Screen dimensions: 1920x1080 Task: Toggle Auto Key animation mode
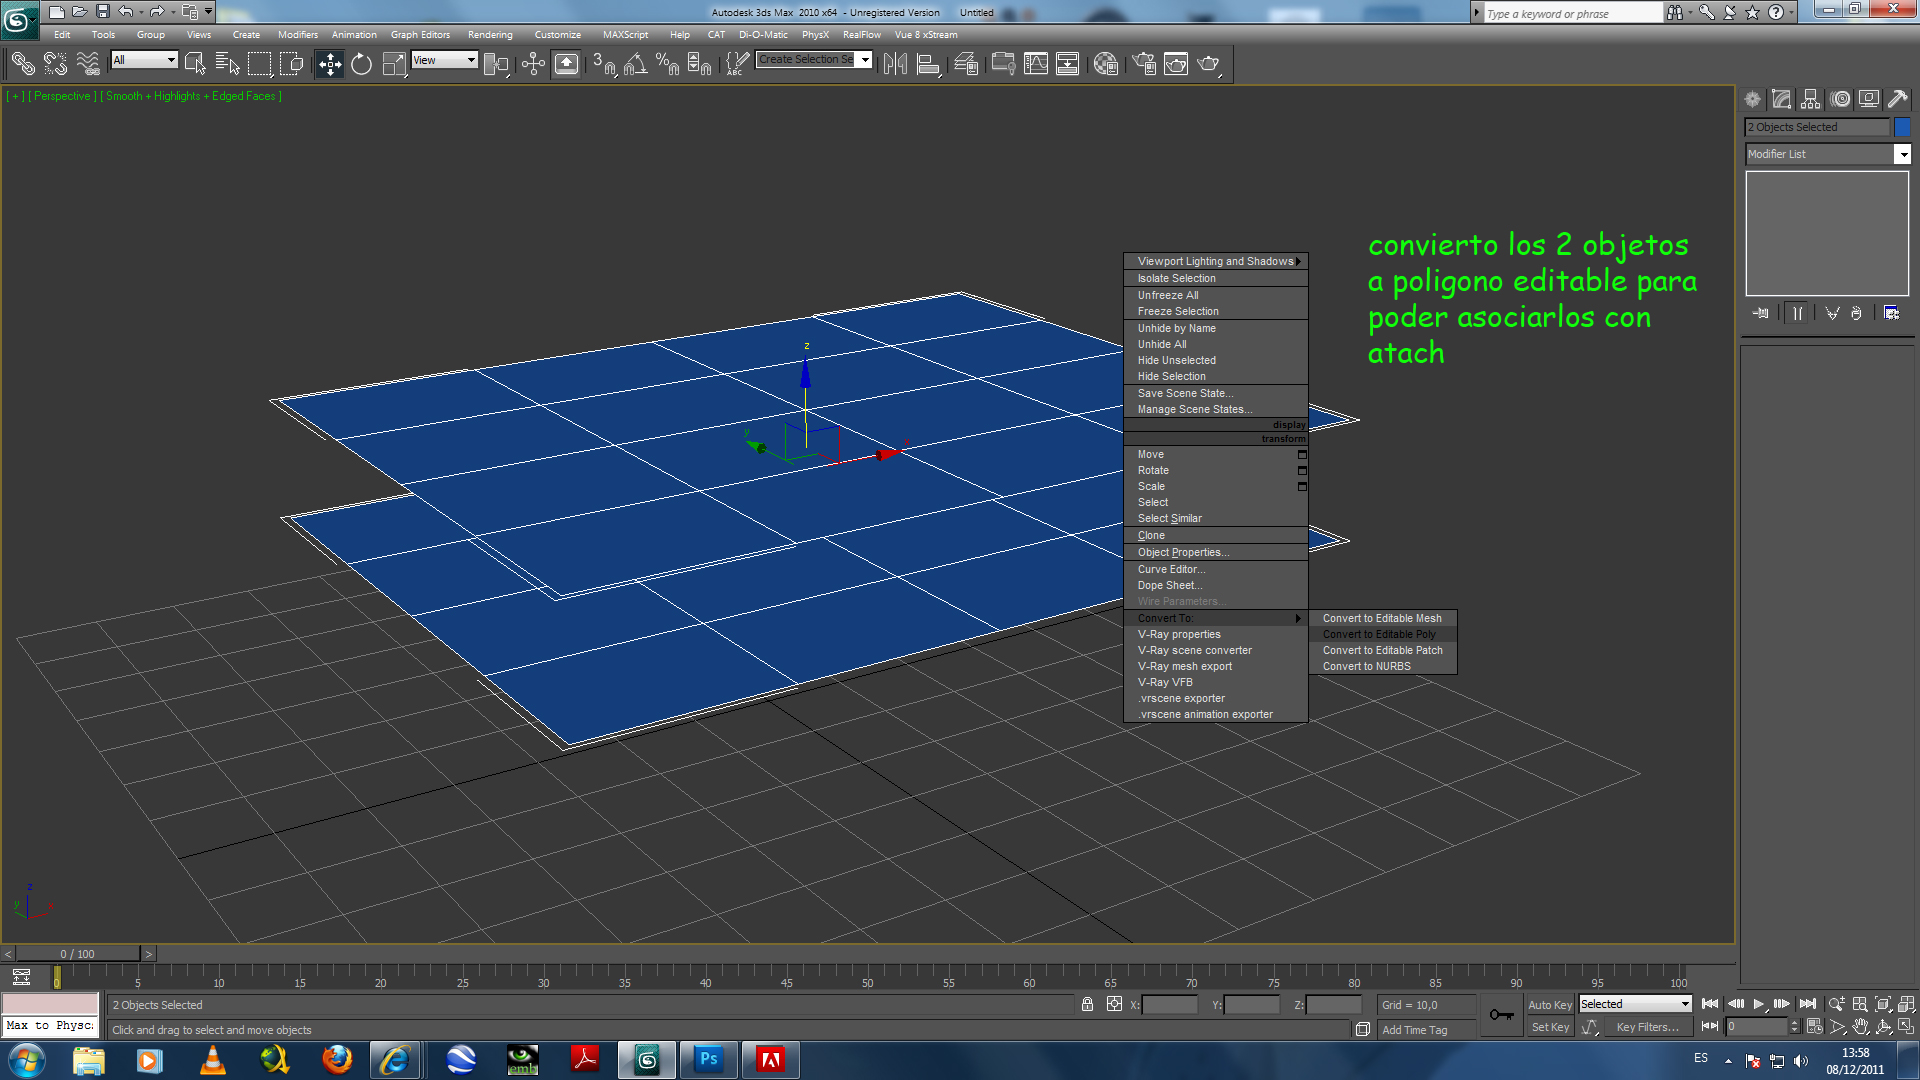click(1549, 1004)
